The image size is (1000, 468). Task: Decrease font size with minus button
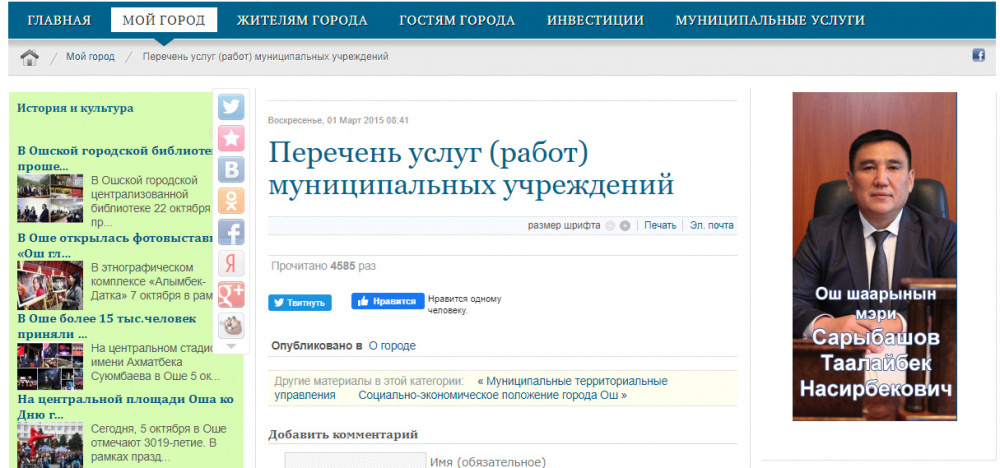tap(610, 226)
